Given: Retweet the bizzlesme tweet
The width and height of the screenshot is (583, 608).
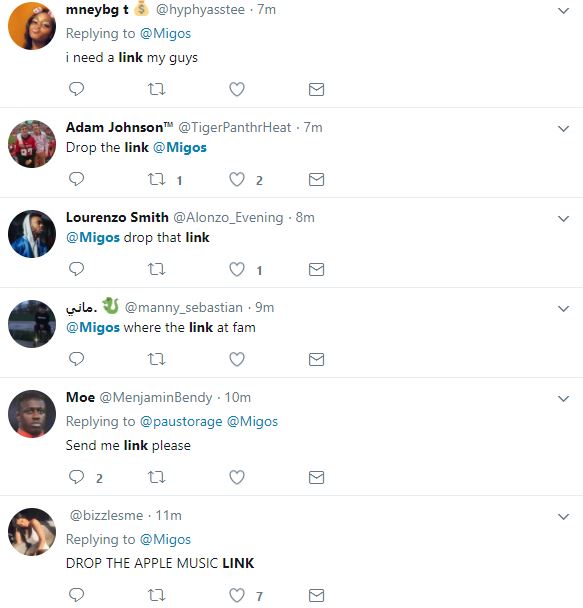Looking at the screenshot, I should (x=157, y=595).
